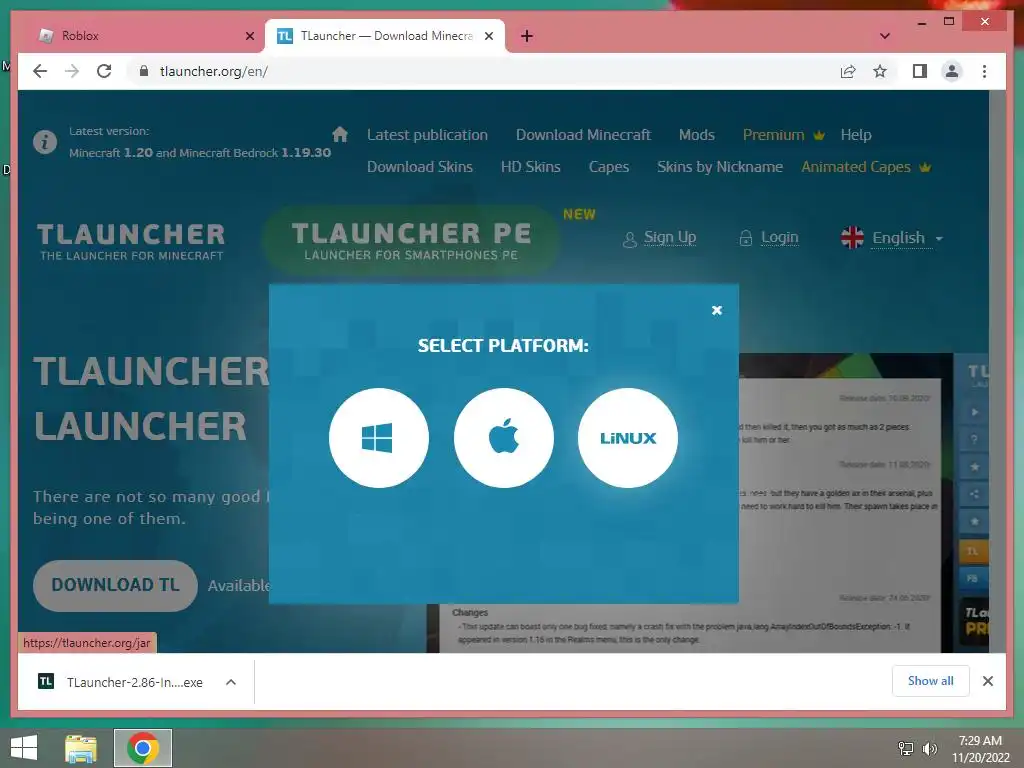Open the Mods menu item

[x=696, y=135]
